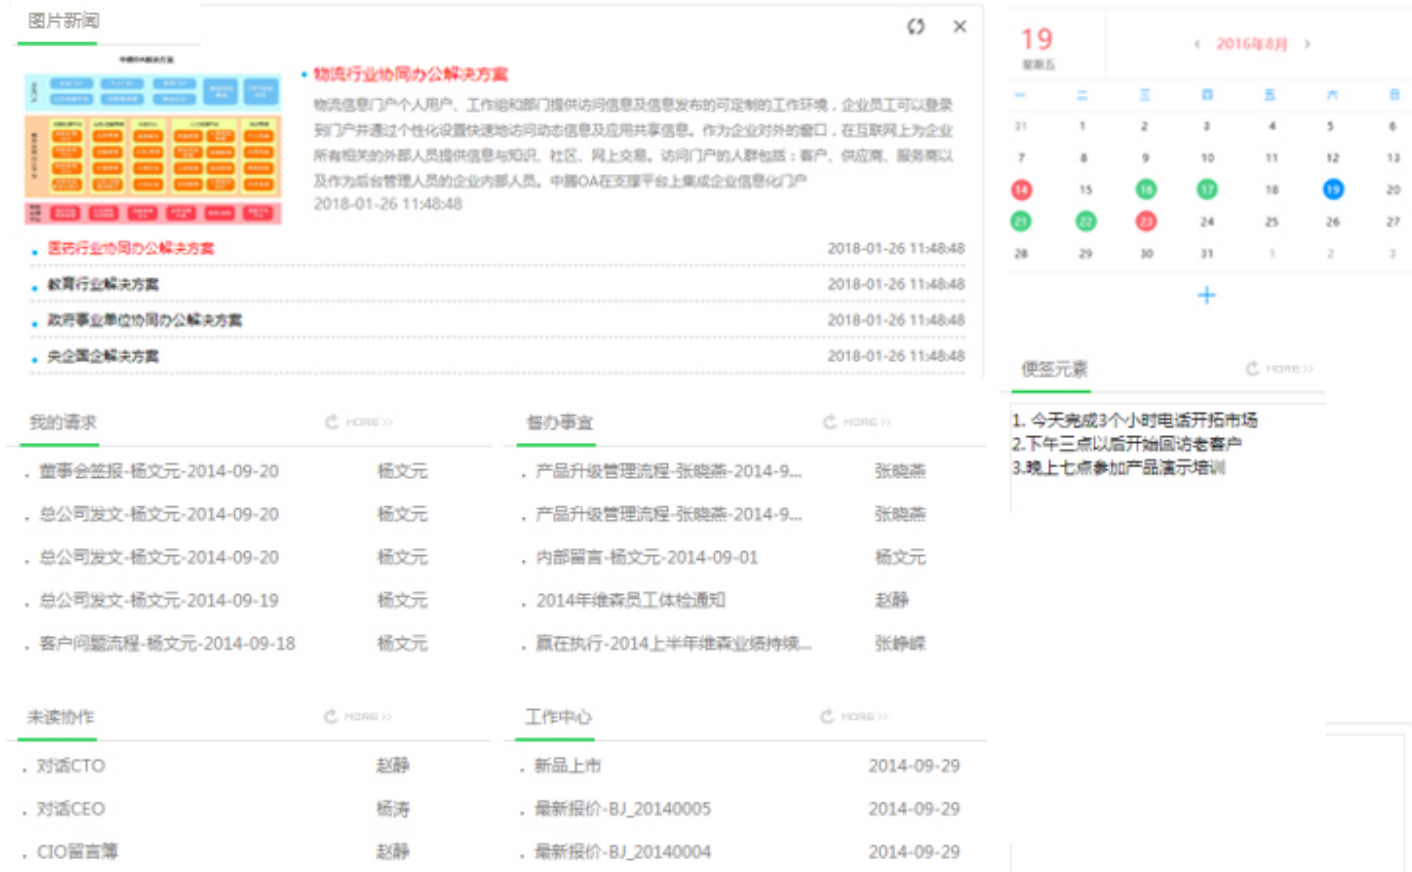Open work item 最新报价-BJ_20140004
Screen dimensions: 1412x872
tap(622, 852)
